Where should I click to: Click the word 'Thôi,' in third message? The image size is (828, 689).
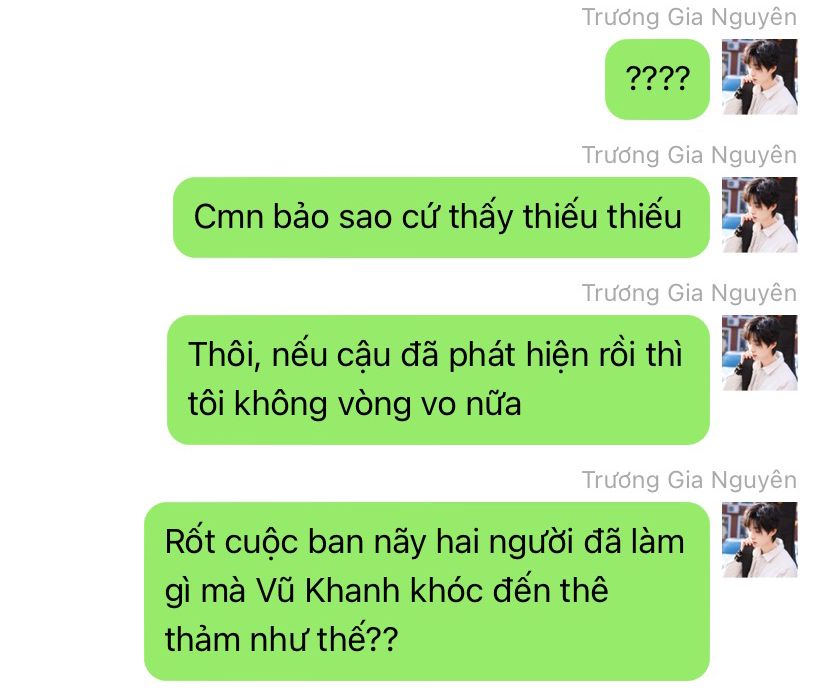point(224,355)
